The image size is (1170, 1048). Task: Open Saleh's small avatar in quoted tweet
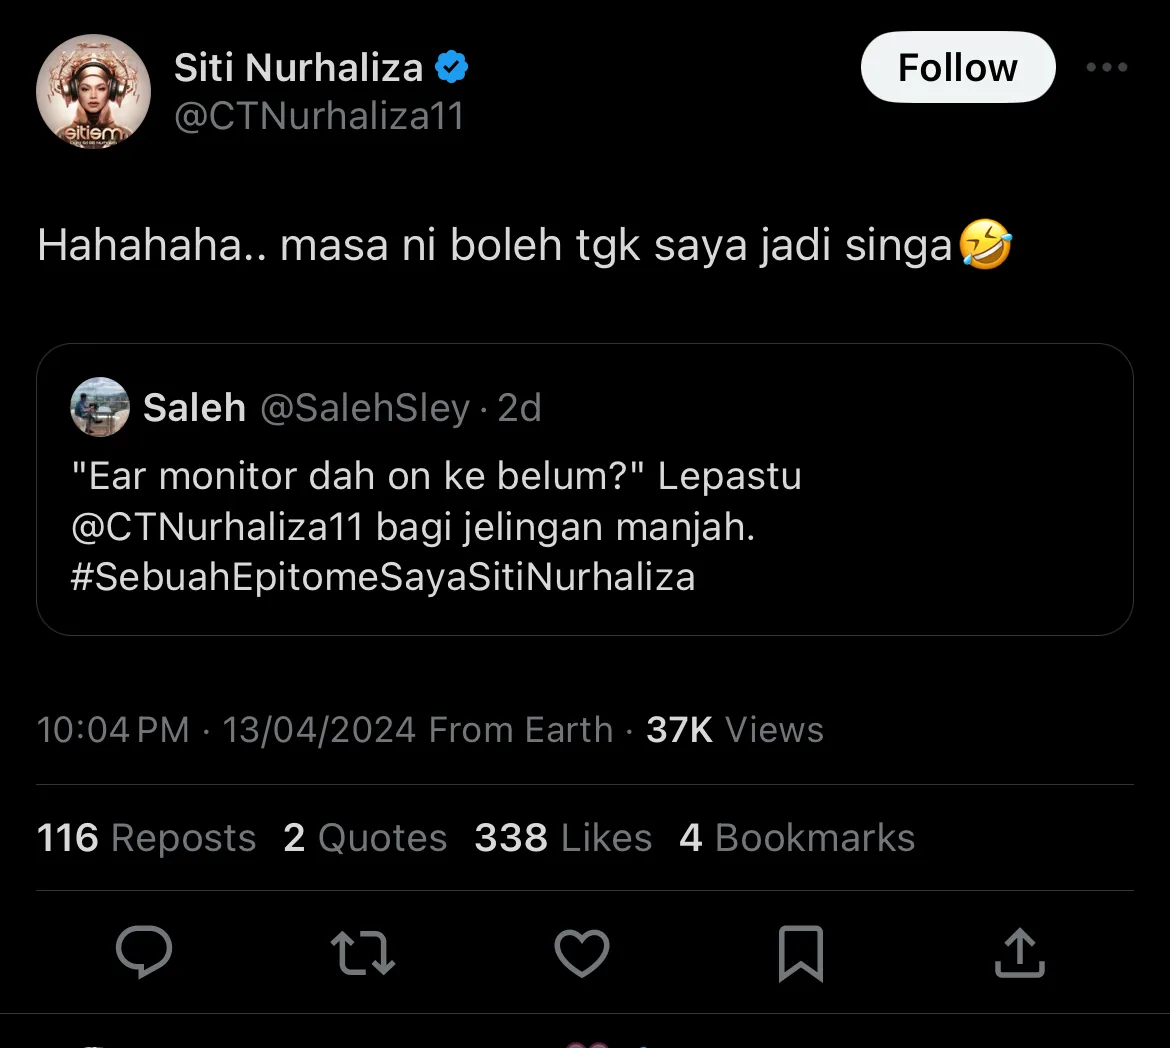100,407
